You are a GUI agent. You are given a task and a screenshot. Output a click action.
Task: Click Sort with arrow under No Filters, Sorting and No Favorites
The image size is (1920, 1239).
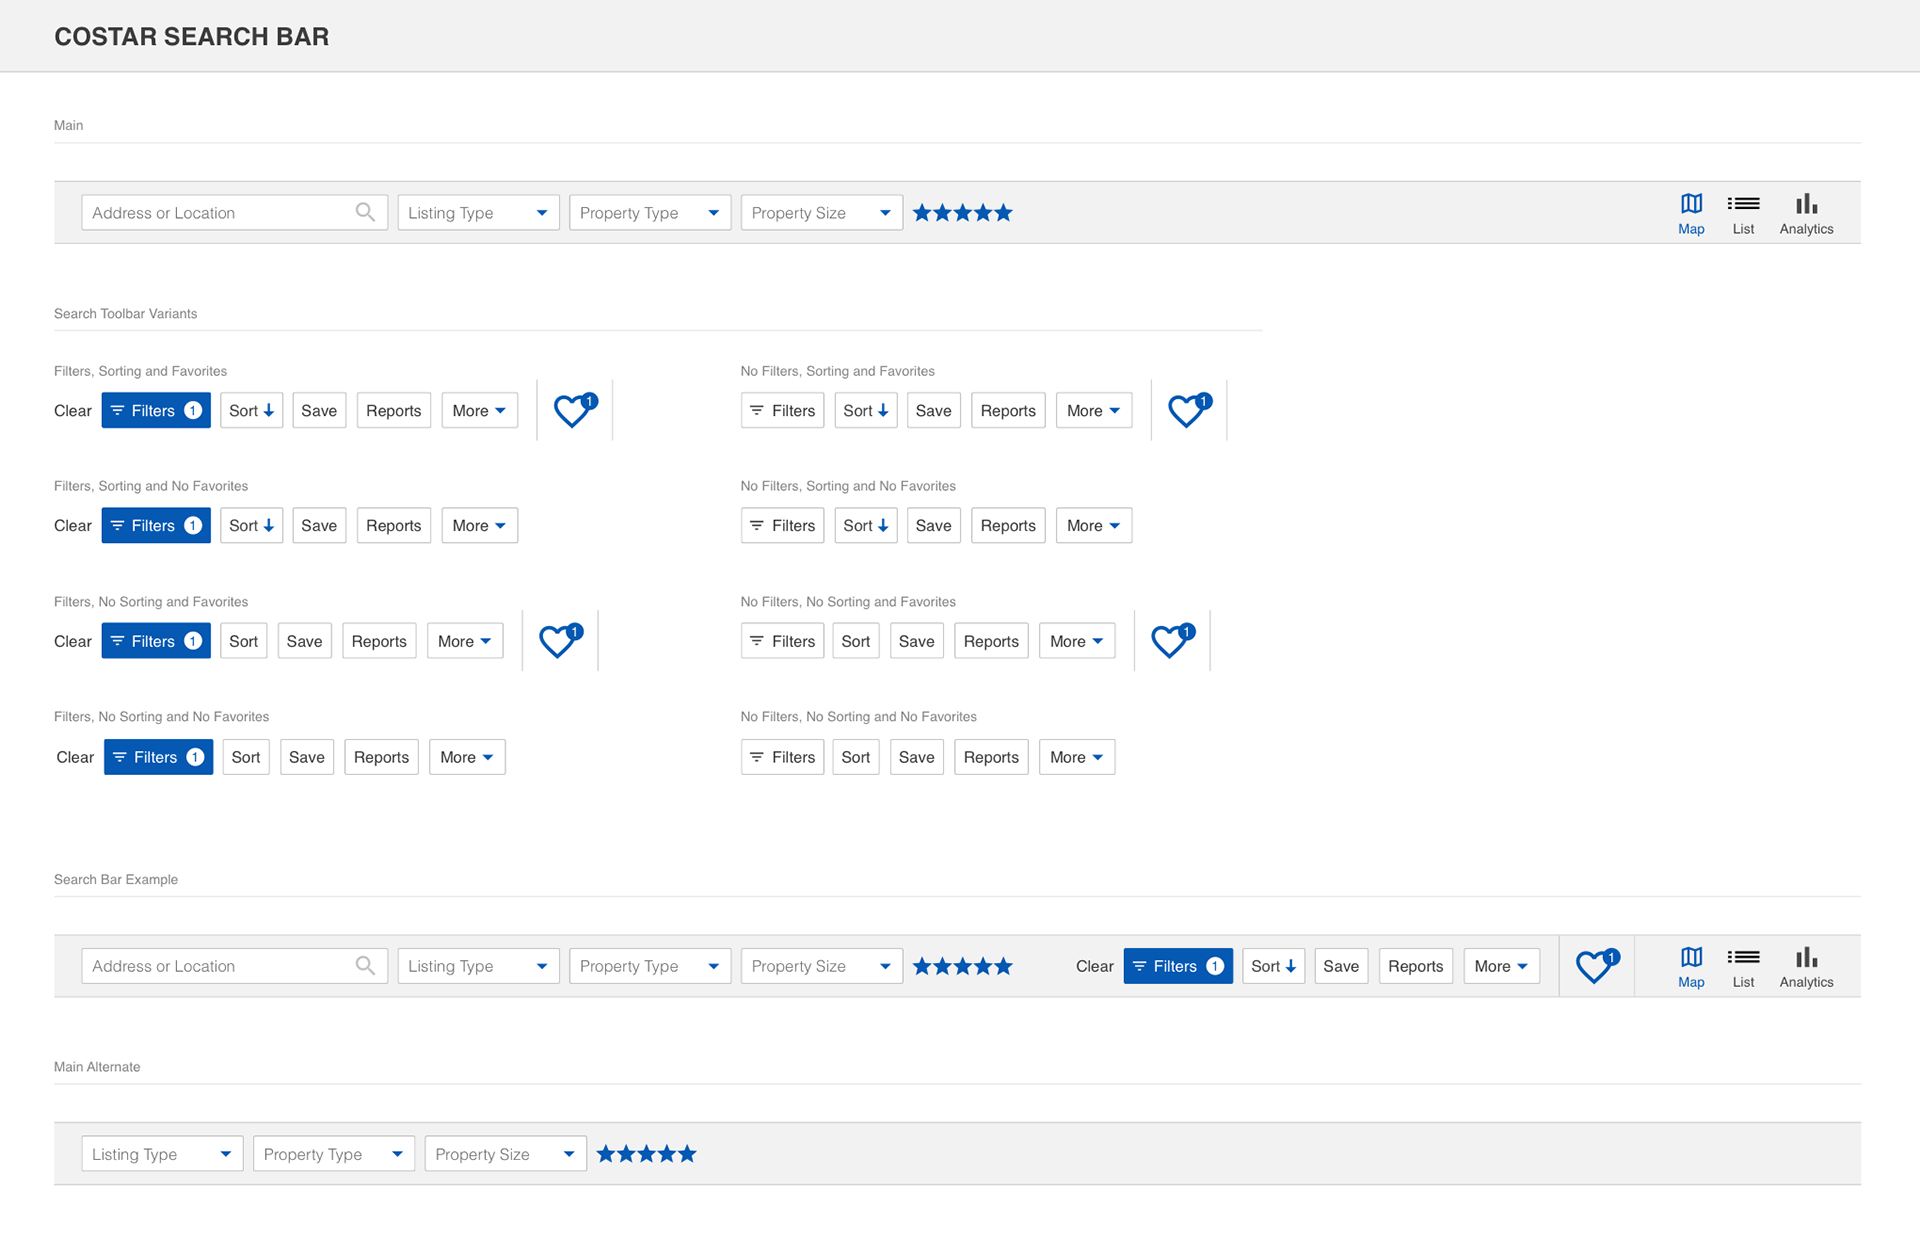866,525
